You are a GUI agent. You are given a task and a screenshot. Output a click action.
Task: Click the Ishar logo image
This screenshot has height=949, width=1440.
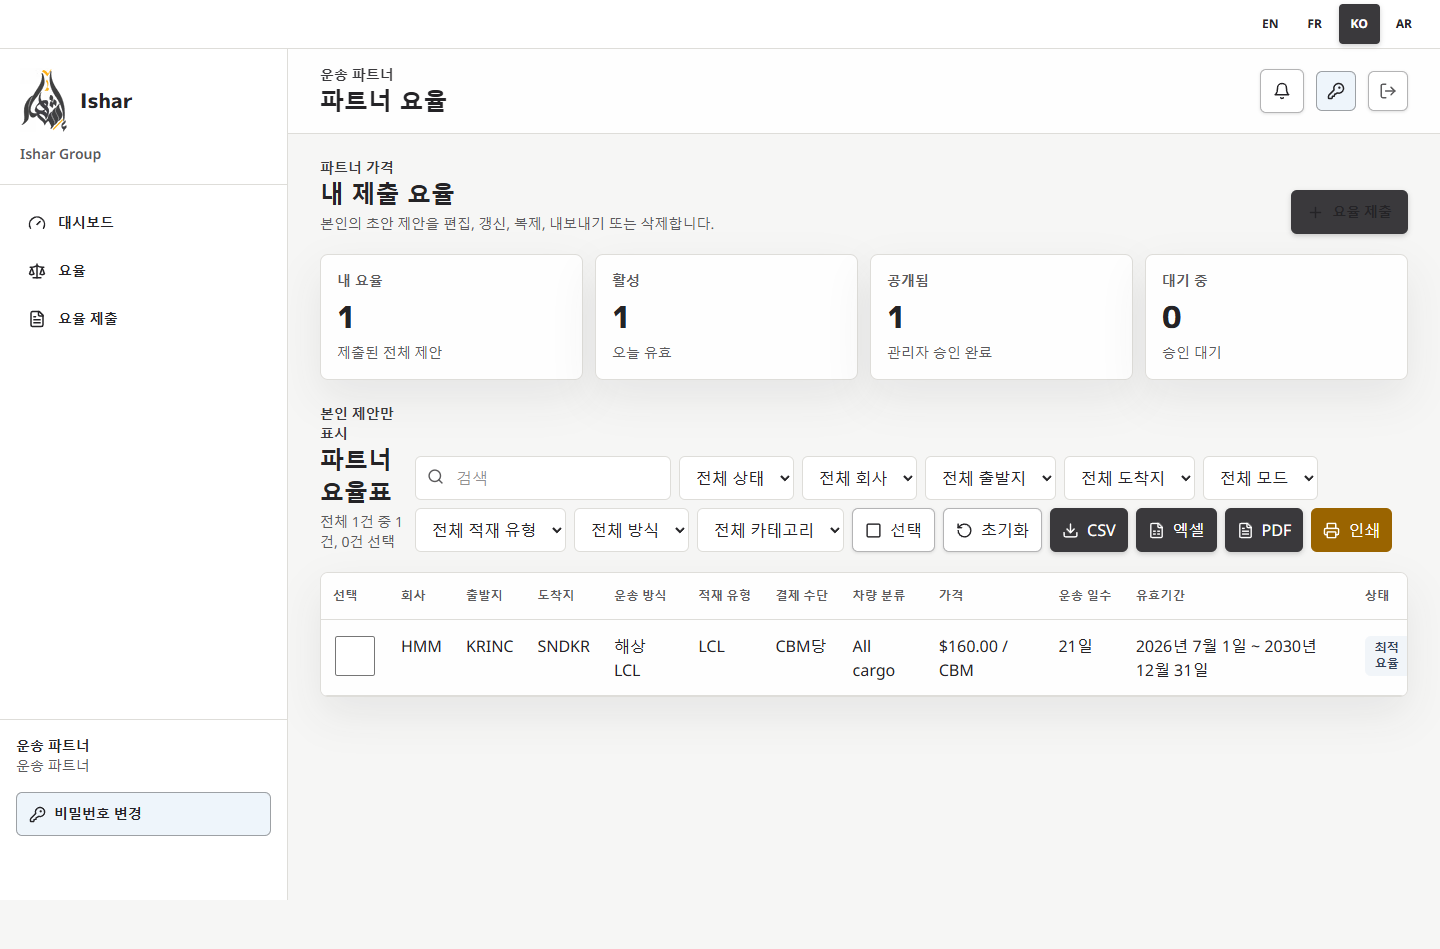(x=44, y=101)
